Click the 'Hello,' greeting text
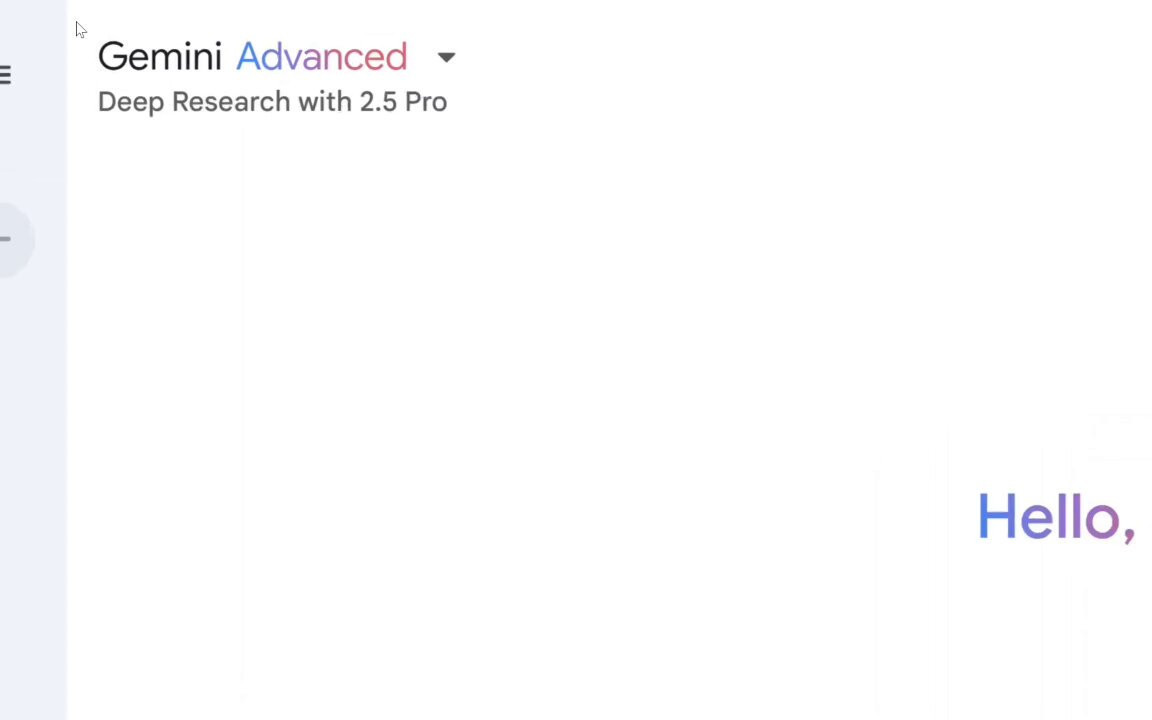The width and height of the screenshot is (1152, 720). [1056, 516]
